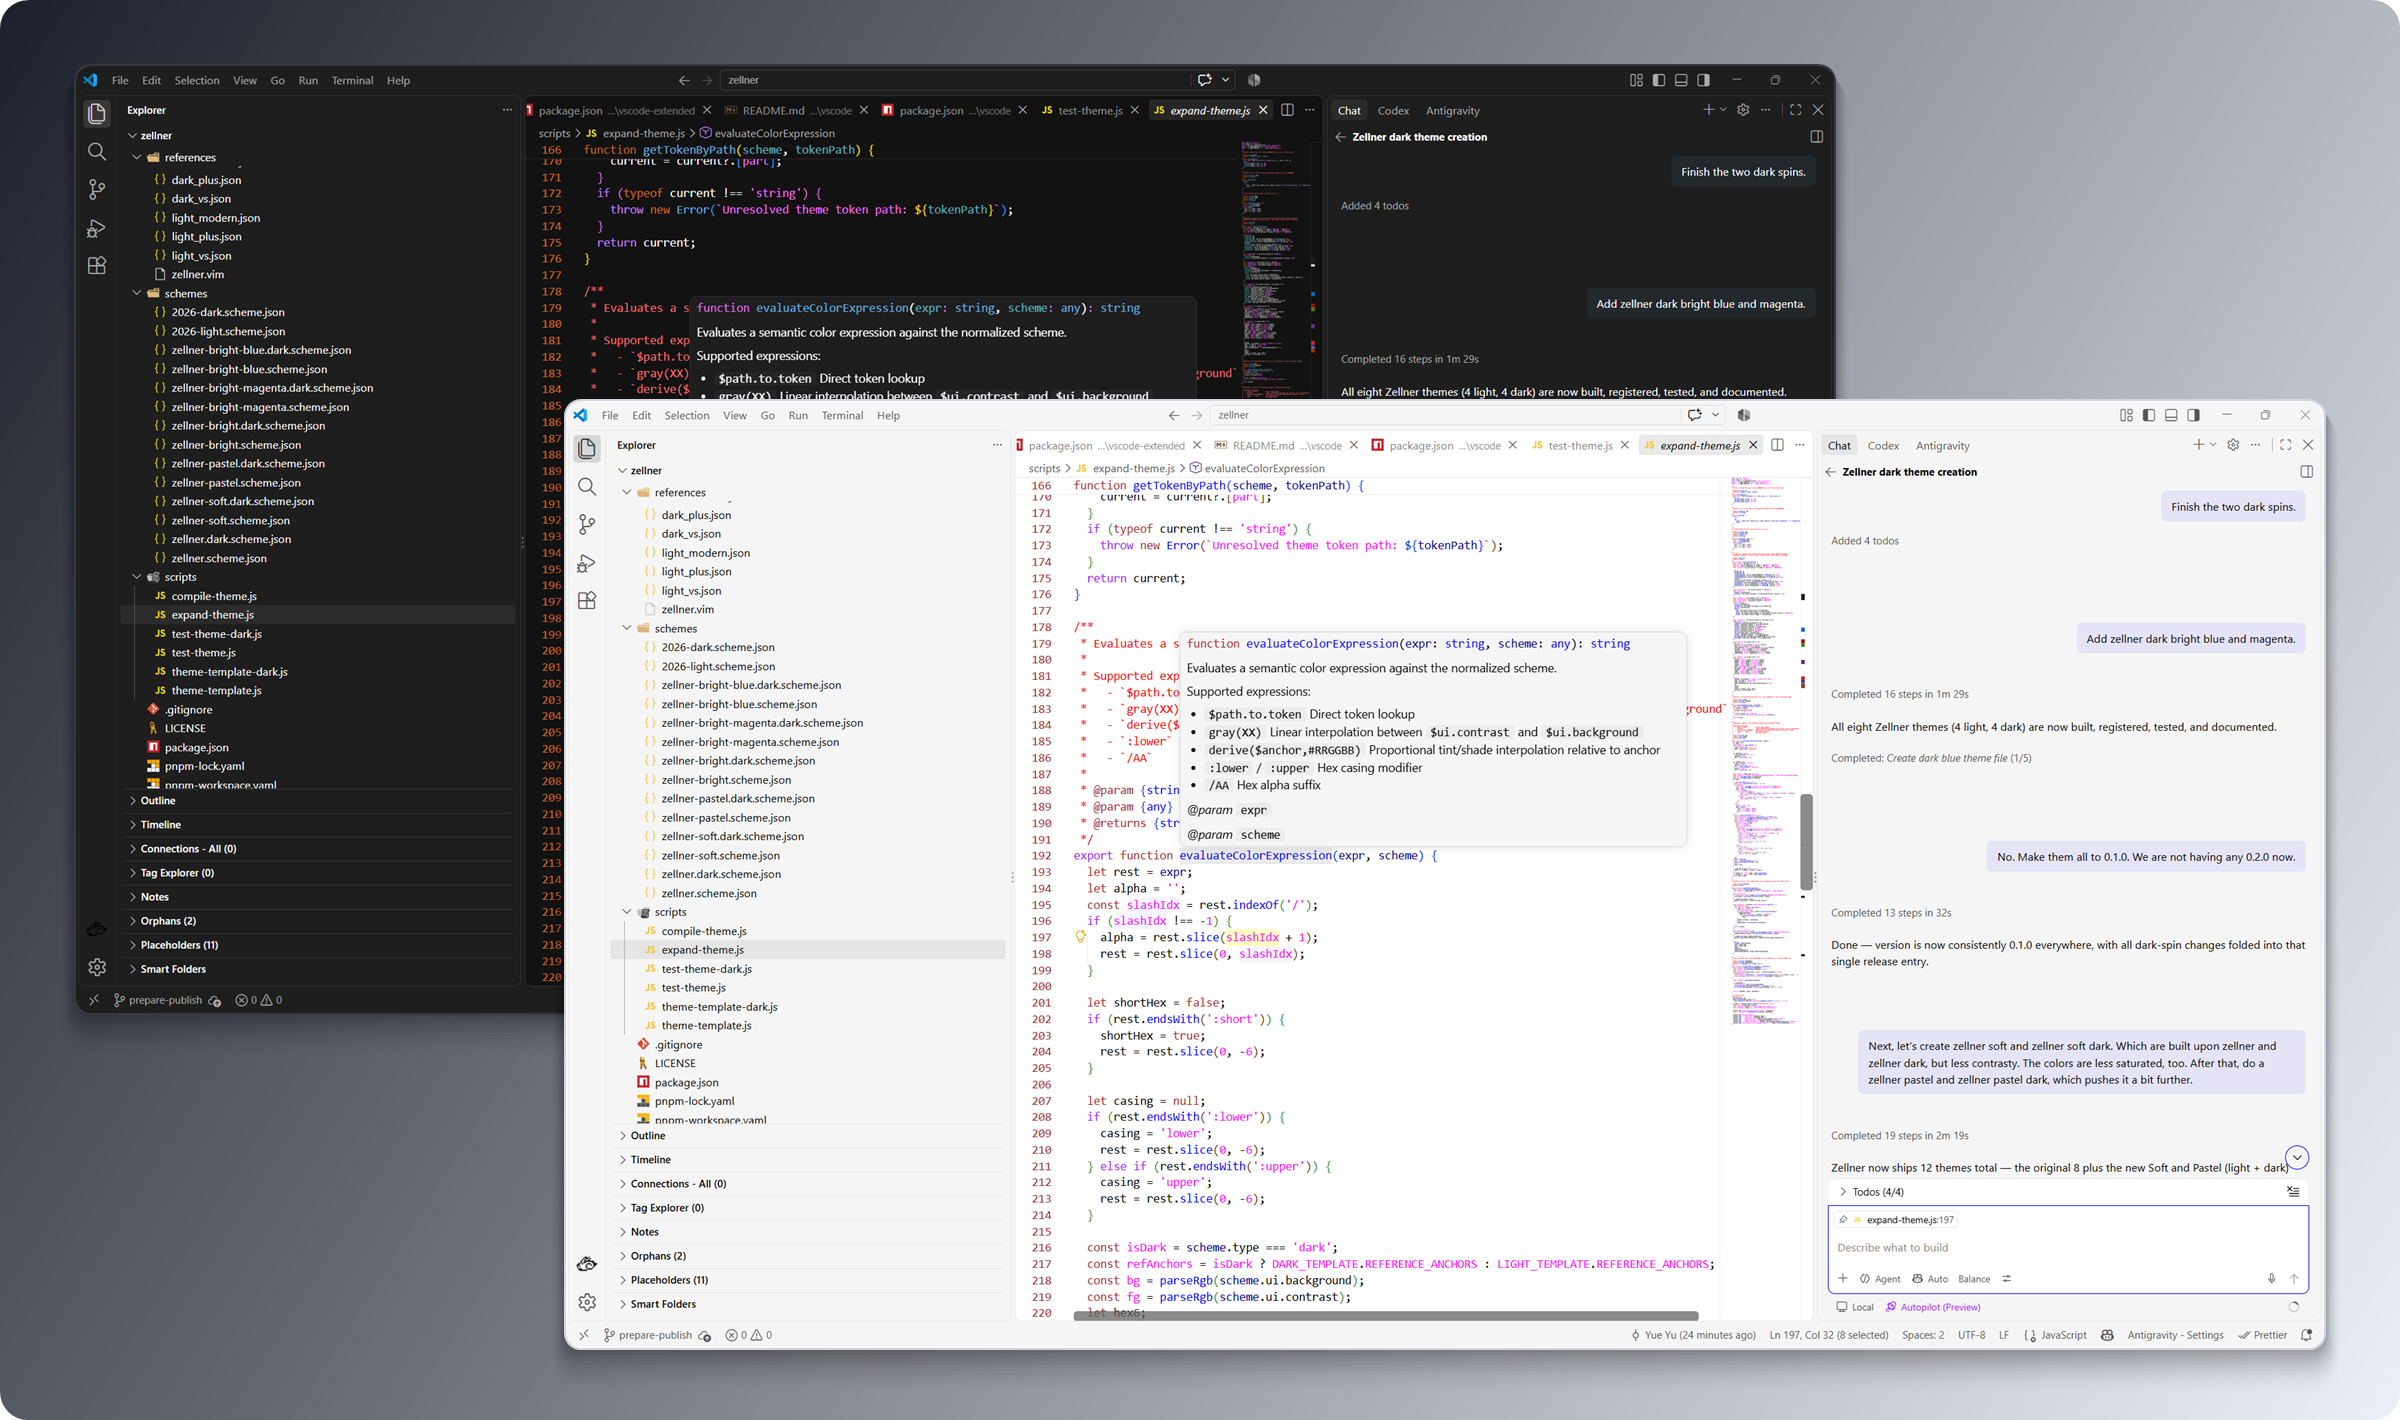Open Run and Debug in front window
Viewport: 2400px width, 1420px height.
(587, 563)
